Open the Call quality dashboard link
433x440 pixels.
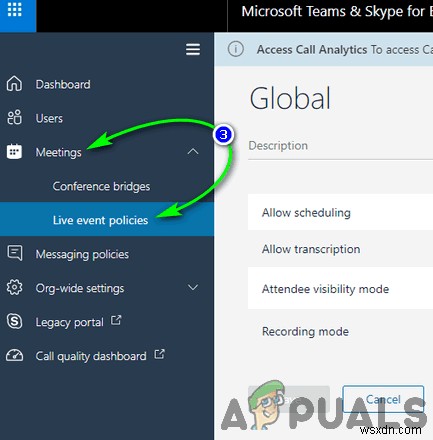(x=91, y=356)
